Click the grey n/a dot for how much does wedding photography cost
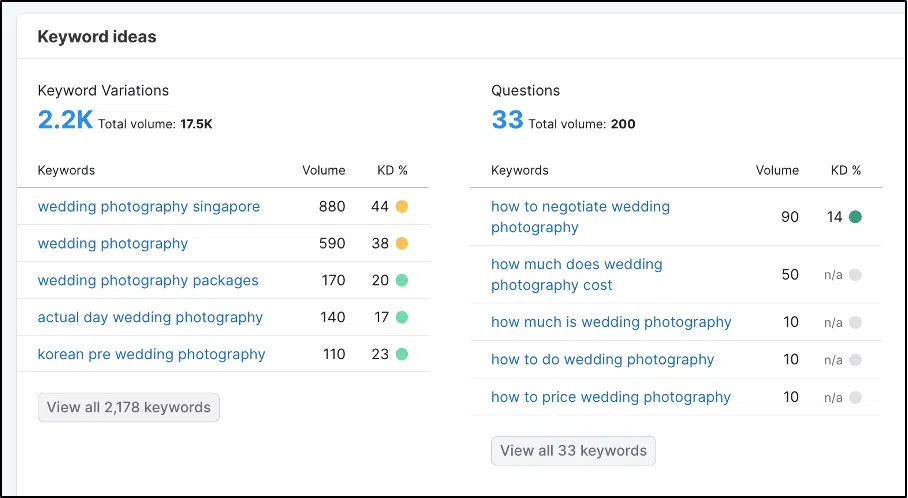The width and height of the screenshot is (908, 498). click(x=855, y=275)
